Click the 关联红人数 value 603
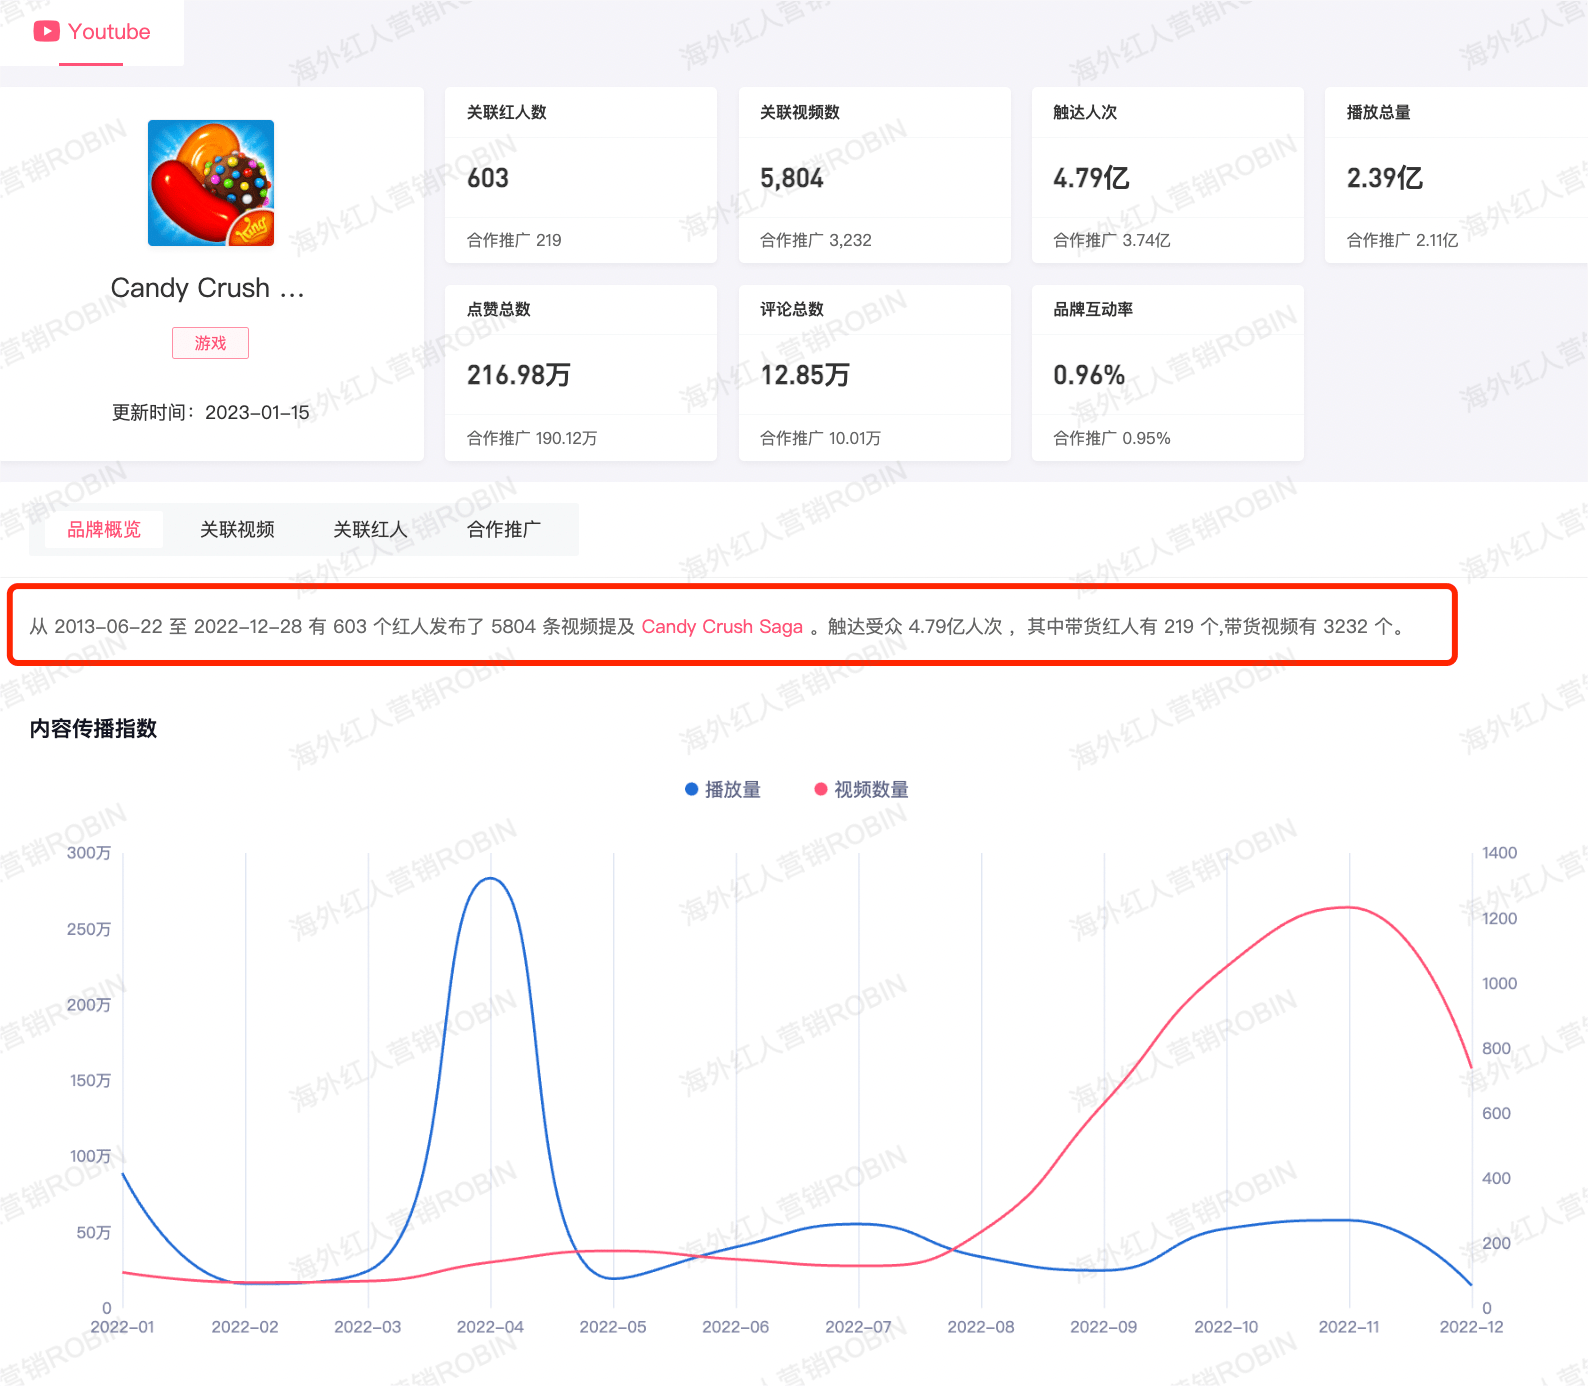 pos(488,178)
